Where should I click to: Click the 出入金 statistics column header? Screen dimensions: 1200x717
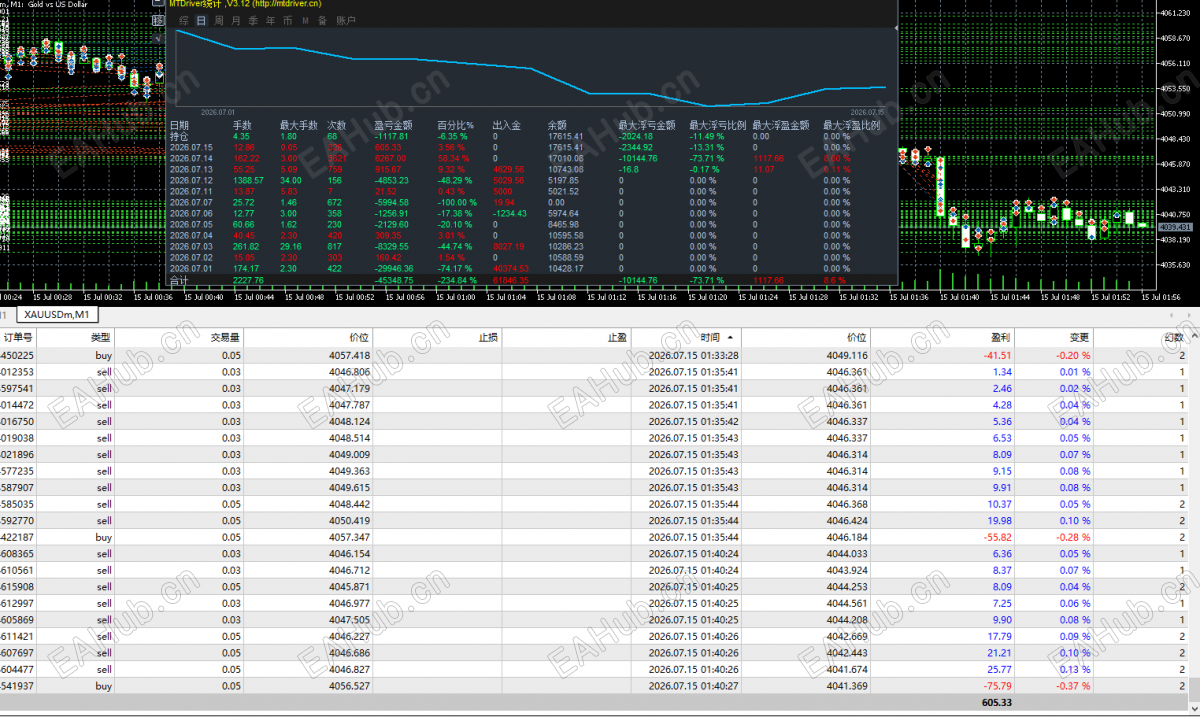(507, 125)
